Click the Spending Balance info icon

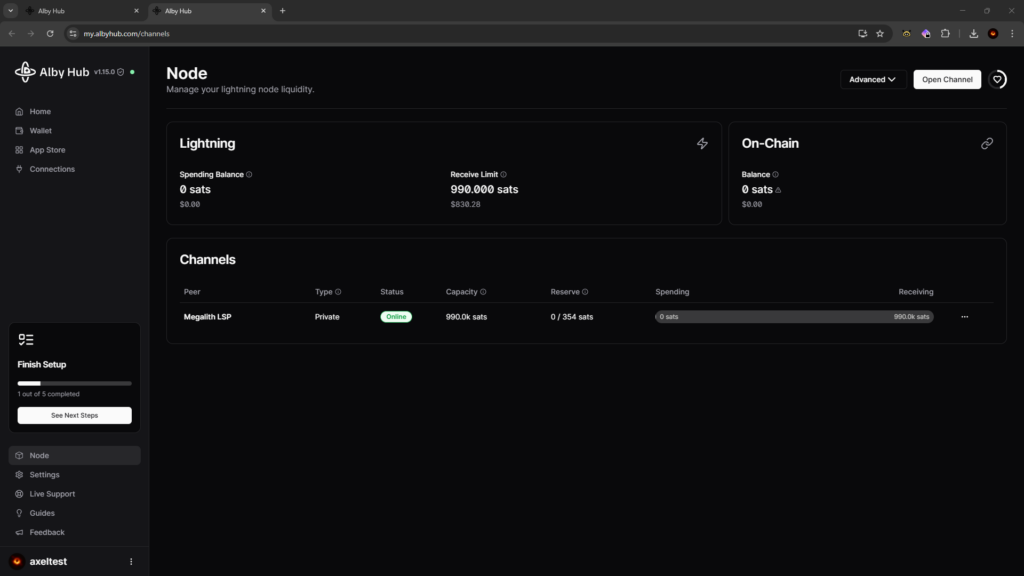(249, 174)
